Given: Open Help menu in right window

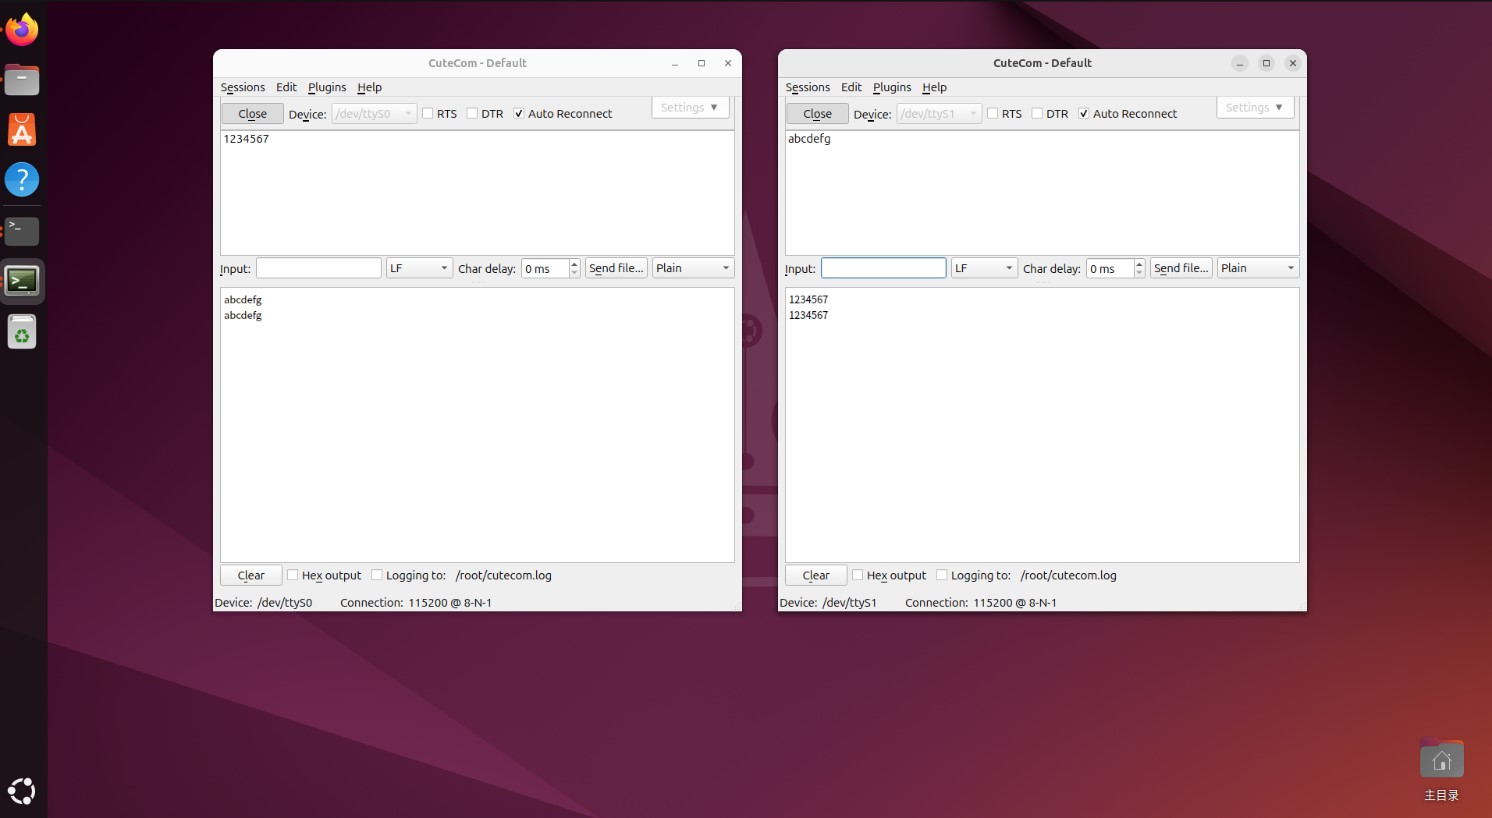Looking at the screenshot, I should pos(934,88).
